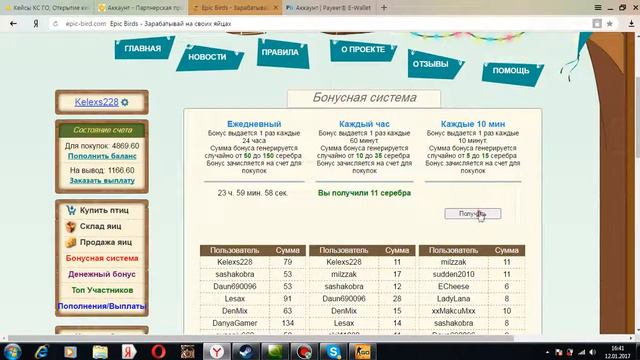
Task: Click xxMakcuMxx in the 10-minute table
Action: [x=453, y=311]
